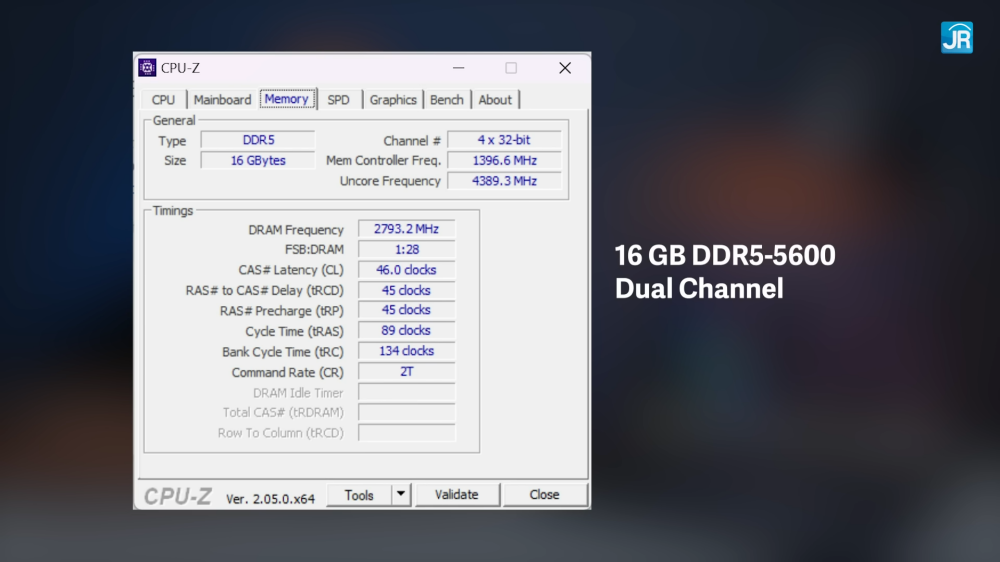Close CPU-Z with the title bar X
Screen dimensions: 1000x562
565,68
